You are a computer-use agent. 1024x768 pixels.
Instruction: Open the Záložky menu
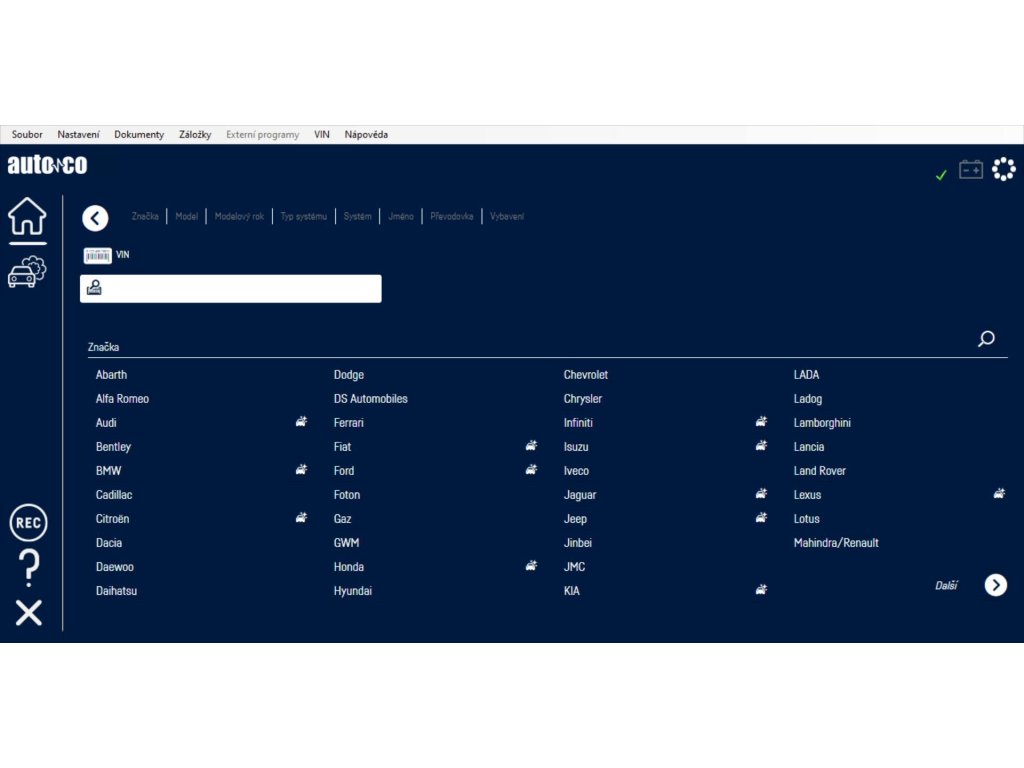pos(195,135)
